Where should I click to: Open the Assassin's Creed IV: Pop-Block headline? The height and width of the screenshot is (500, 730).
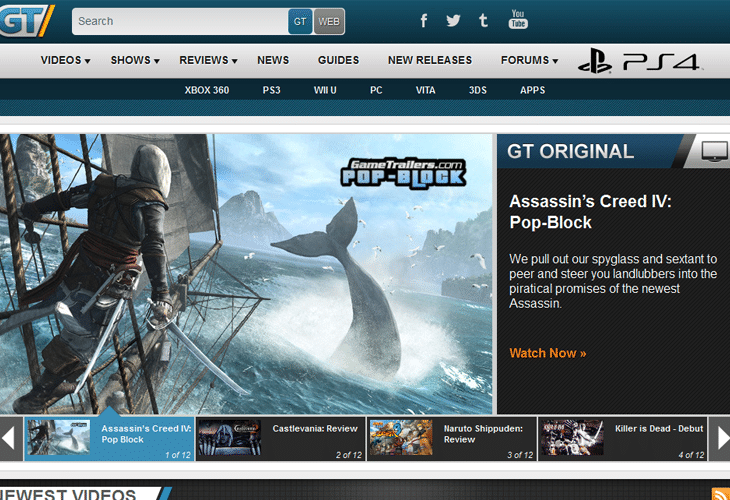pyautogui.click(x=590, y=212)
